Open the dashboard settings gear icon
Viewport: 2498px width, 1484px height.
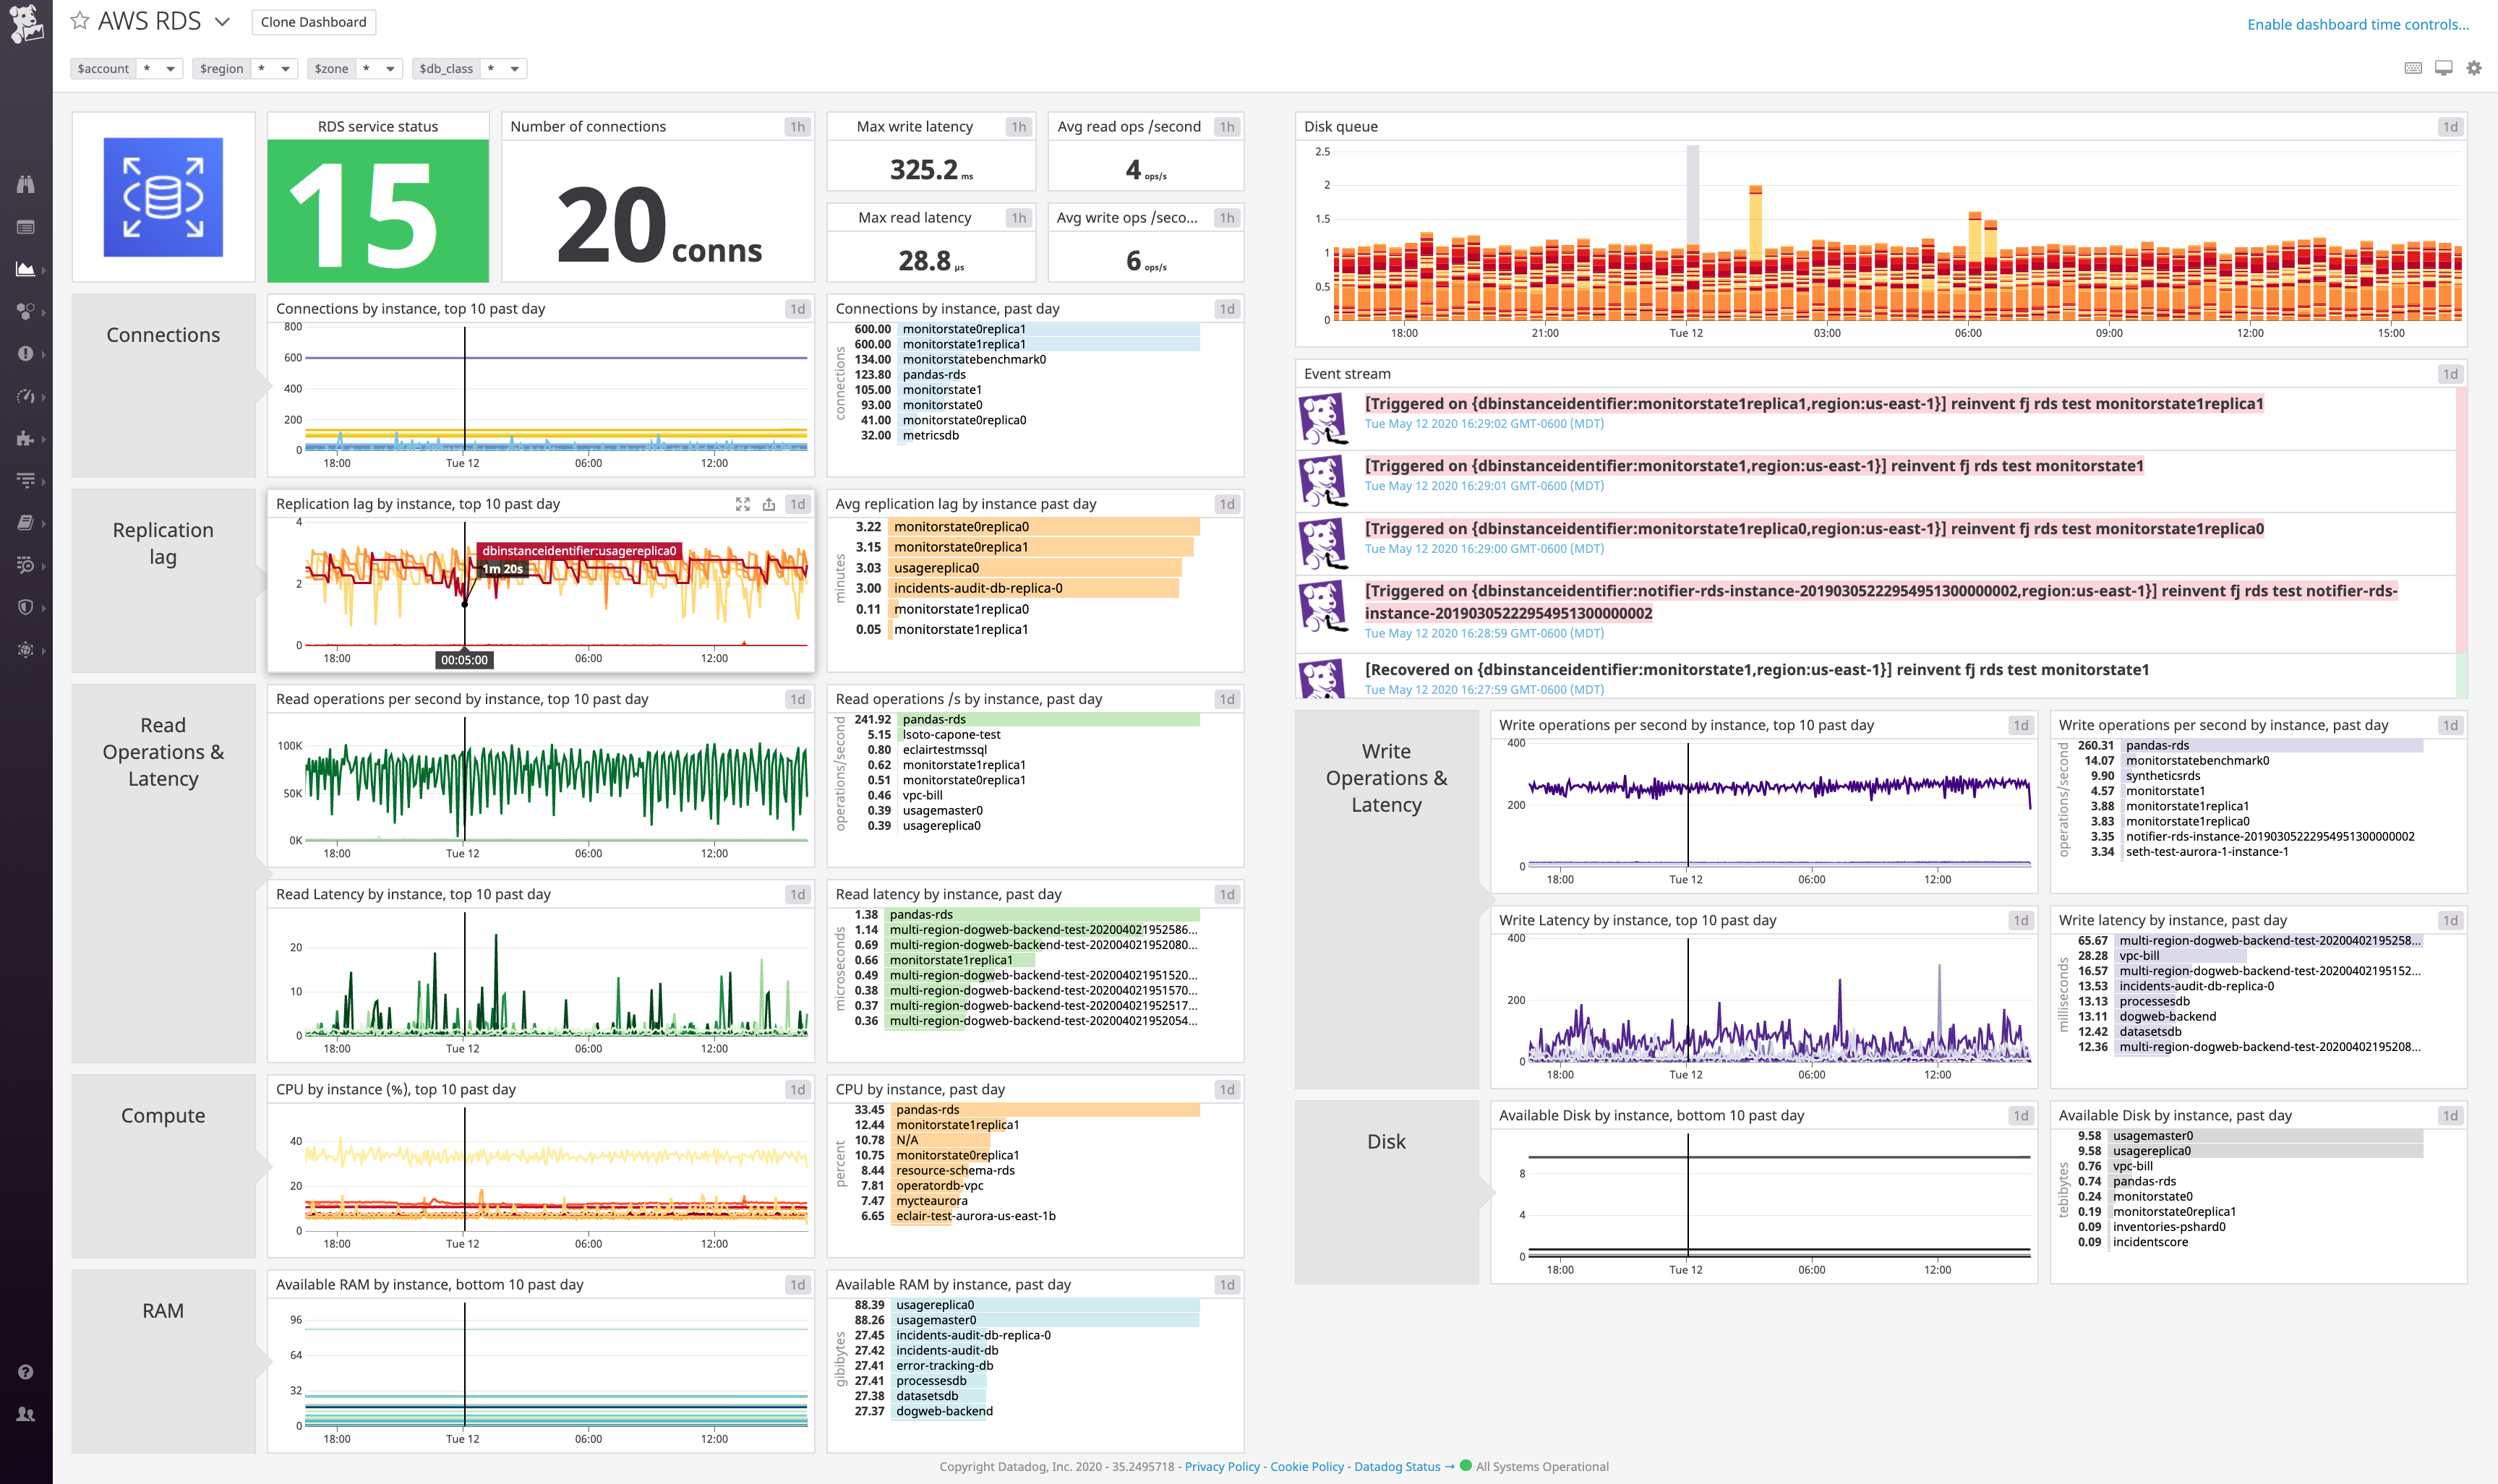(x=2475, y=68)
